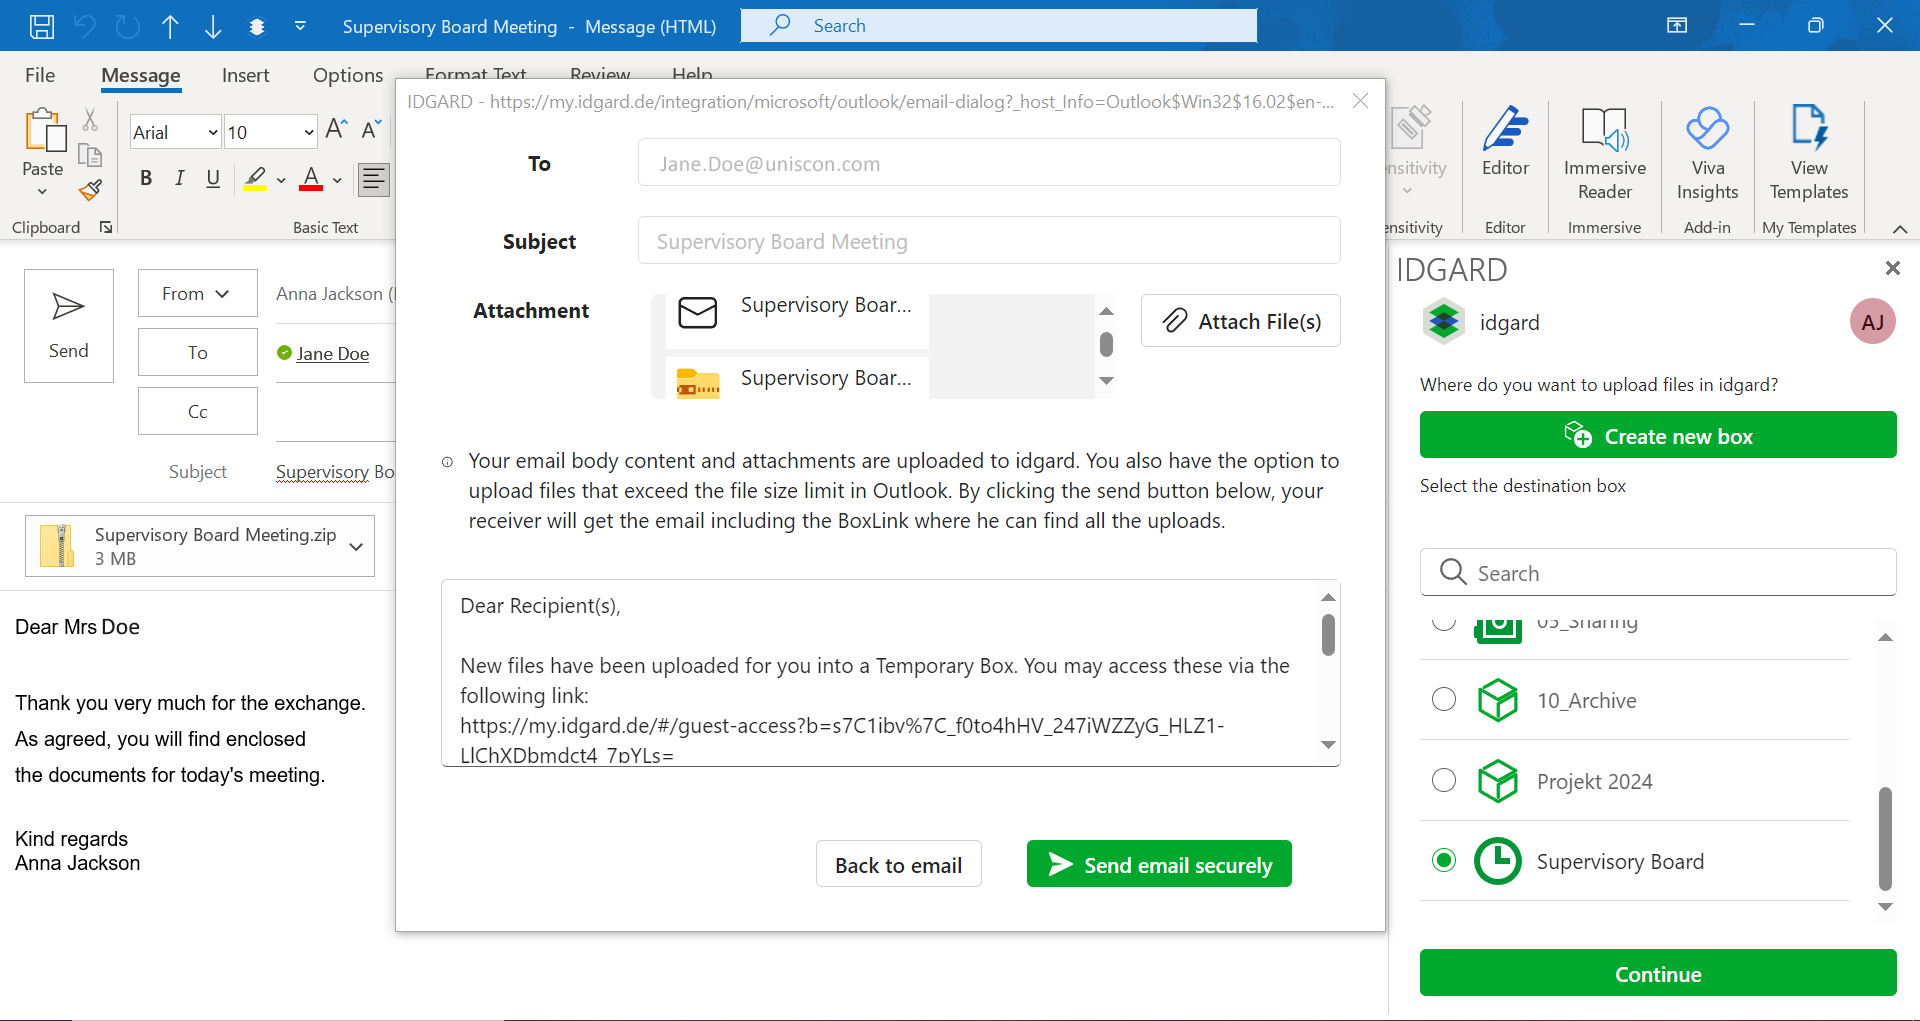
Task: Collapse the ribbon with the chevron
Action: 1900,229
